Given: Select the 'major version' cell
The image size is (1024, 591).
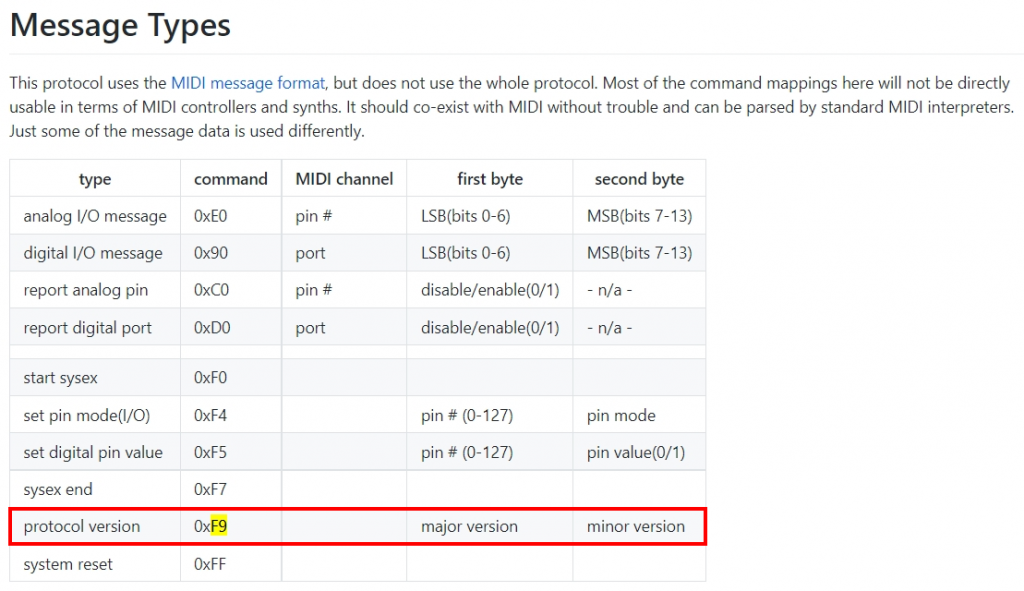Looking at the screenshot, I should [x=469, y=526].
